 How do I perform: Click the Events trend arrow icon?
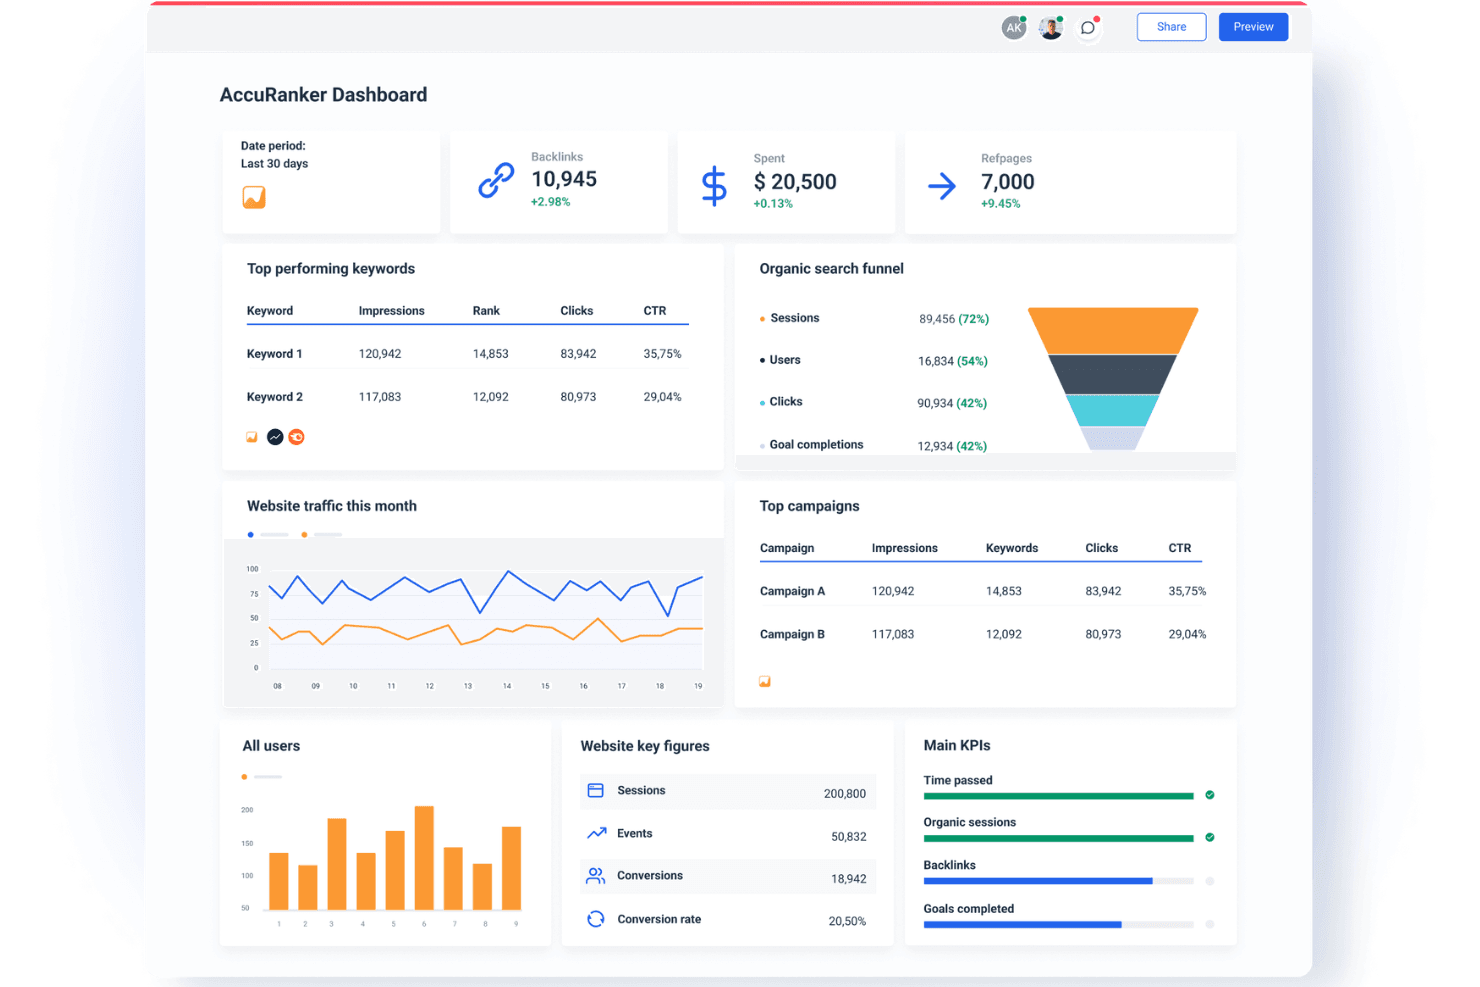(597, 833)
